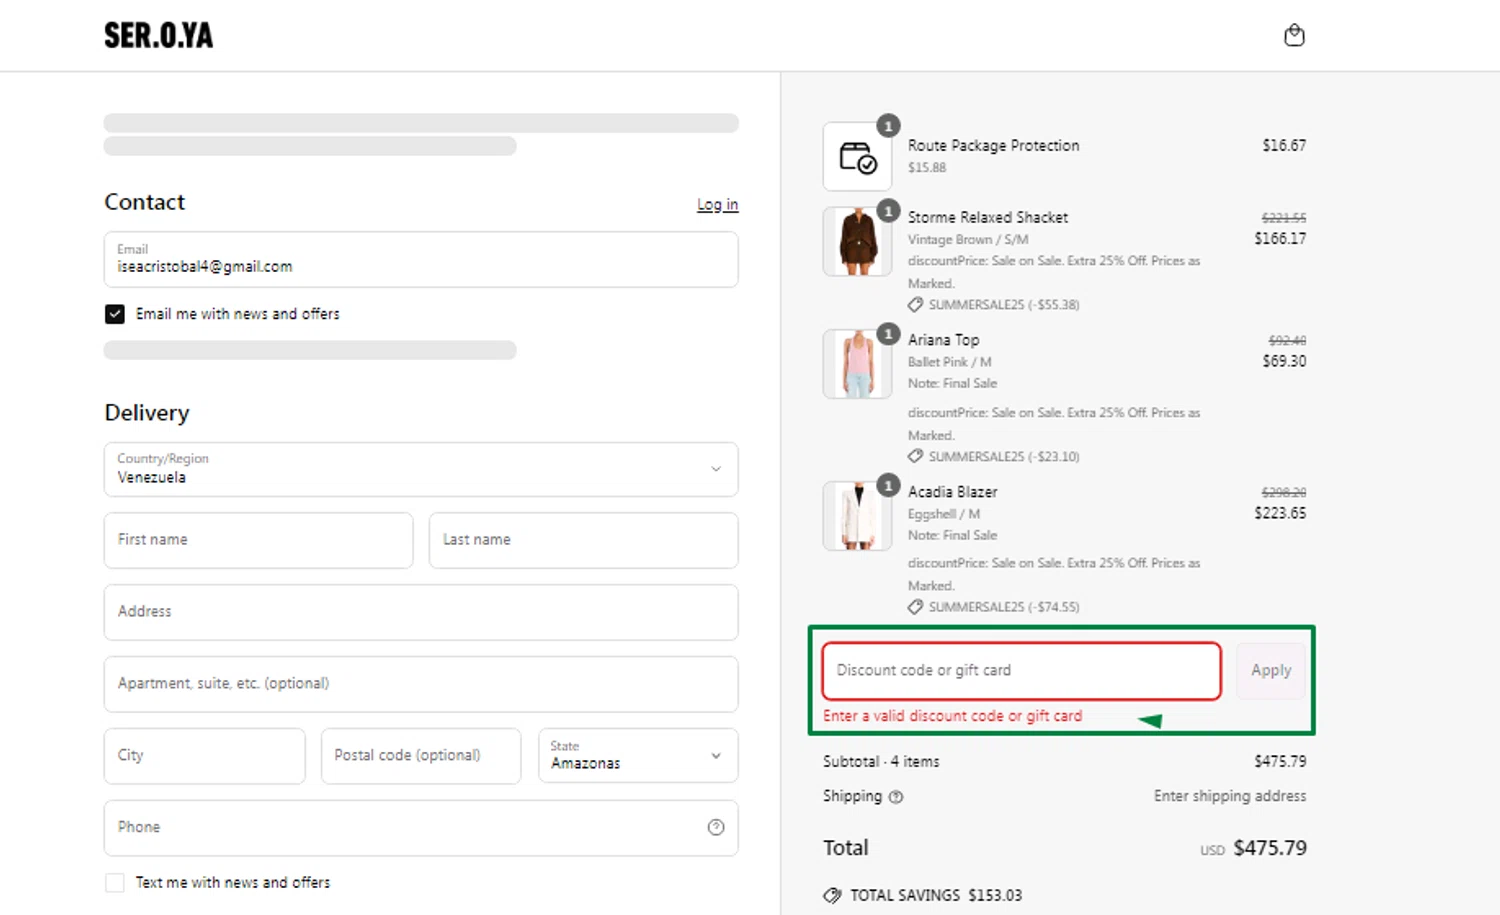Click the Storme Relaxed Shacket item name
1500x915 pixels.
coord(988,217)
